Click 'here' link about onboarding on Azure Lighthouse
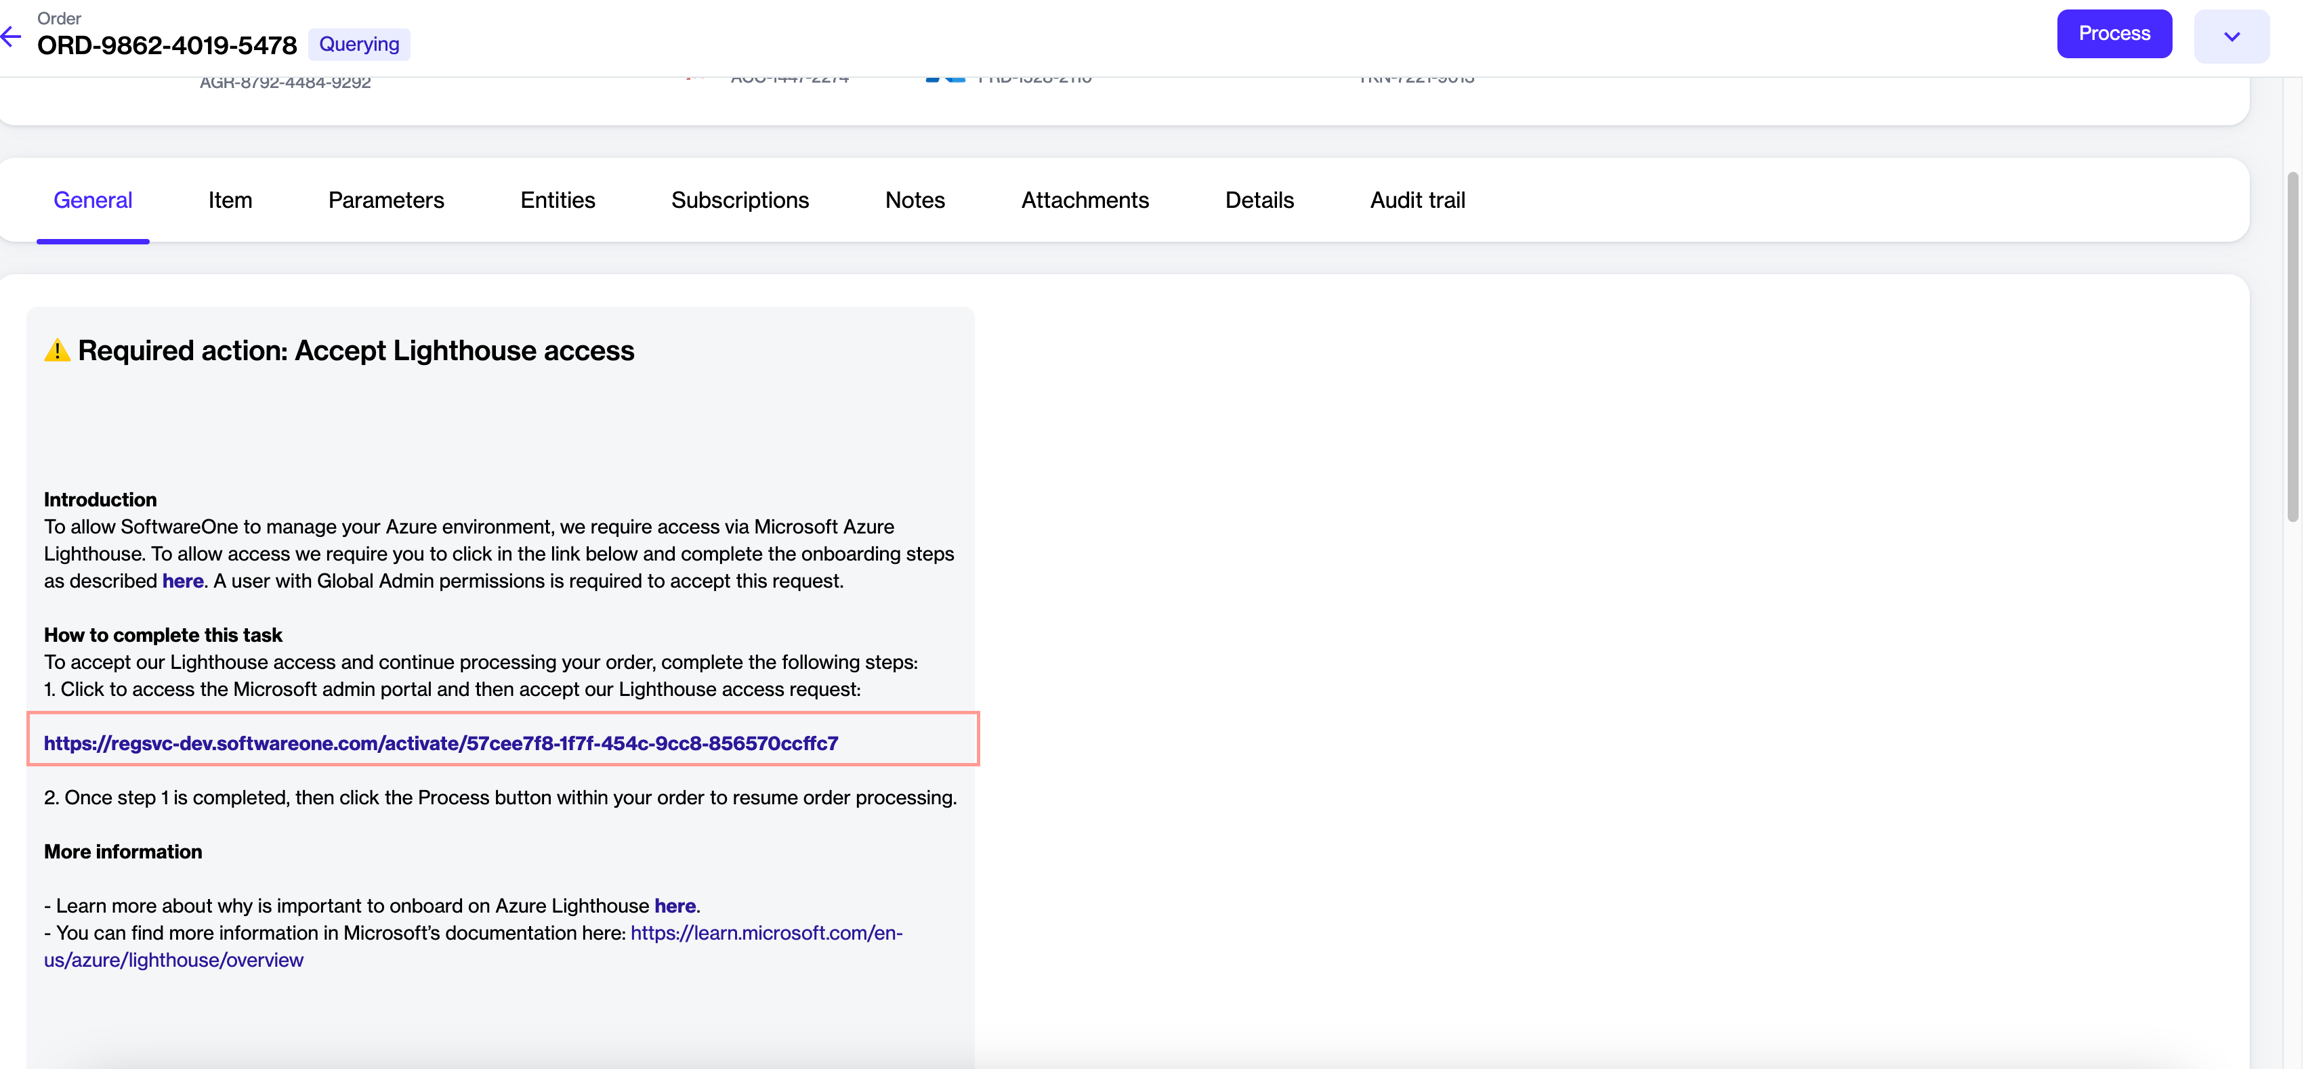The image size is (2304, 1069). click(x=675, y=906)
